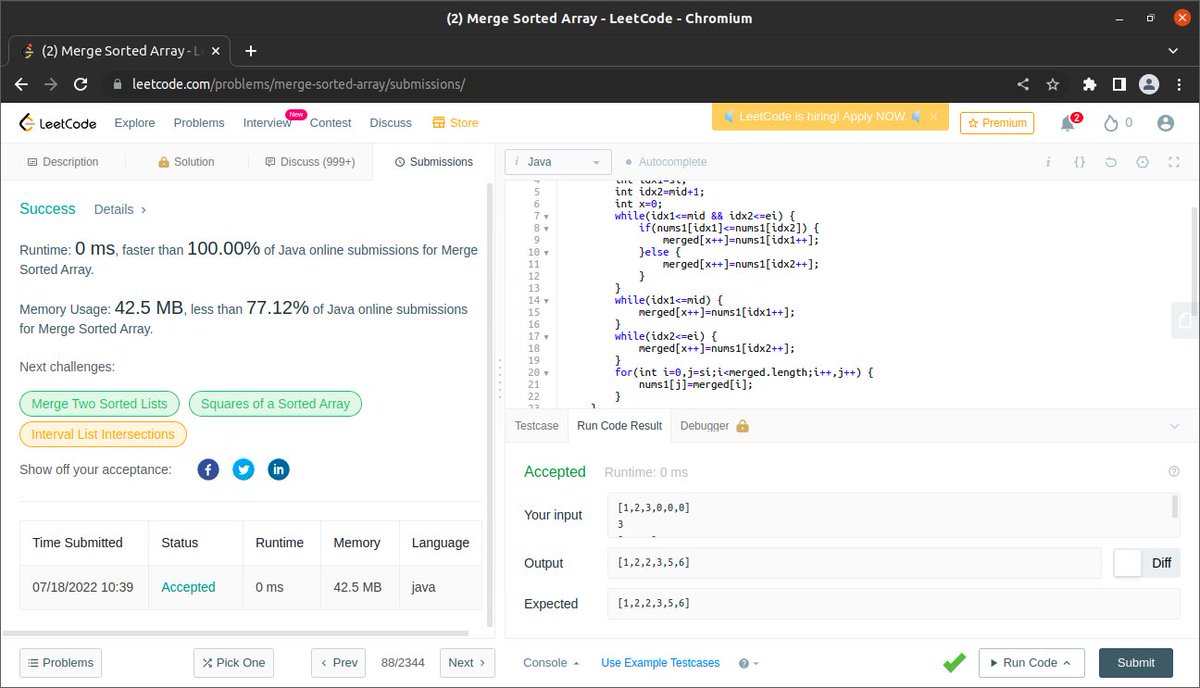Fold code at line 20 arrow

click(x=546, y=373)
